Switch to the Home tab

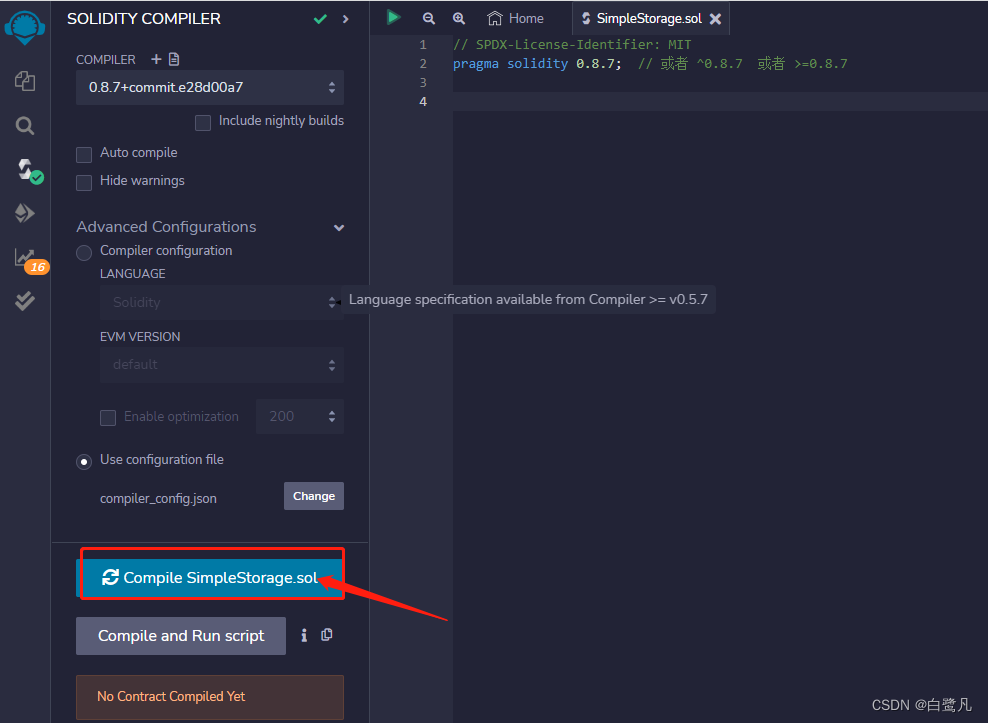515,18
